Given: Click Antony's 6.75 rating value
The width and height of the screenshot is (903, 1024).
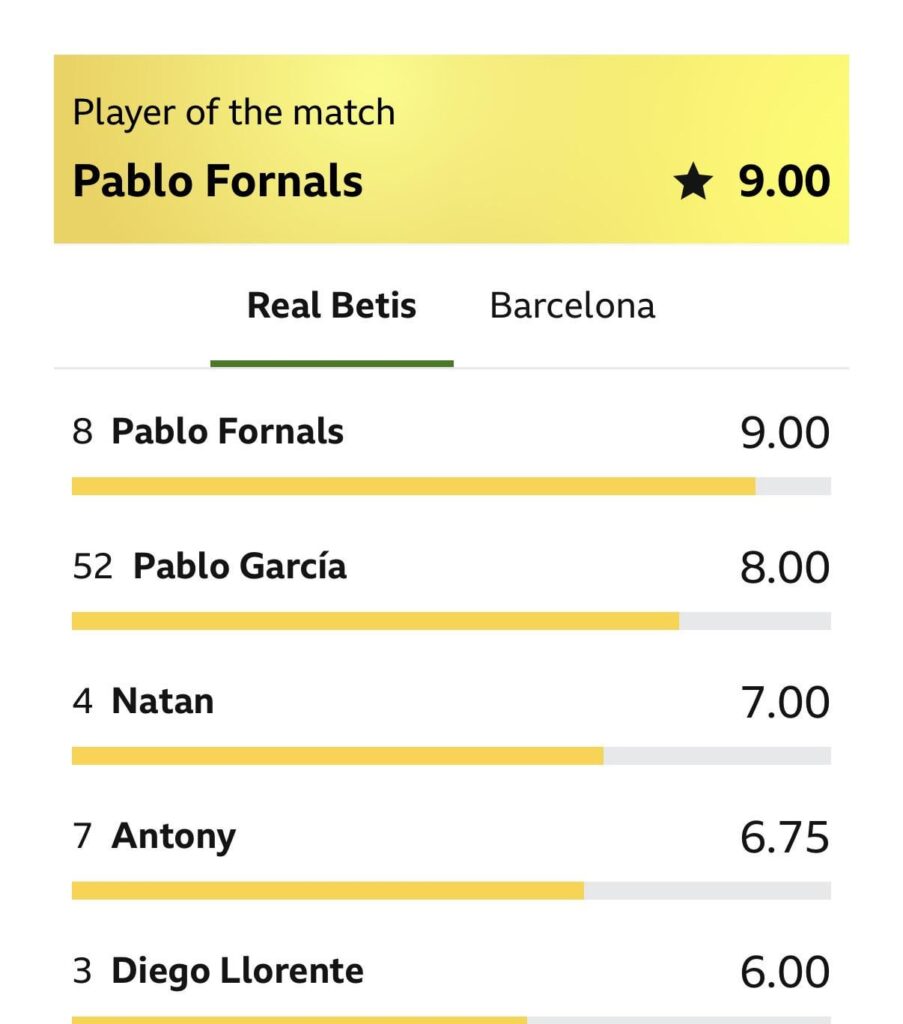Looking at the screenshot, I should coord(784,837).
